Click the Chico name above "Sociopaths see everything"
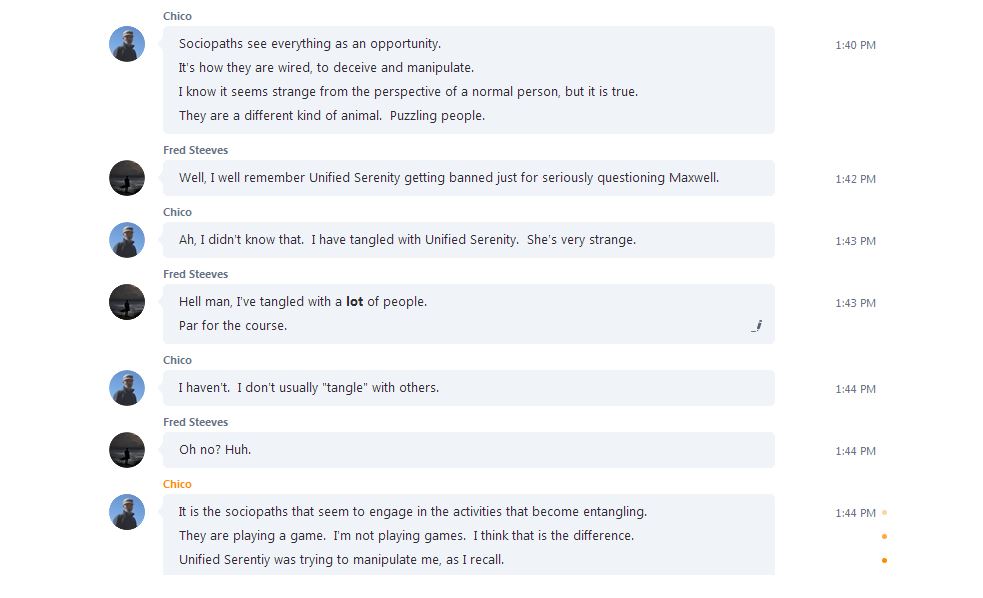Viewport: 983px width, 598px height. [x=177, y=16]
